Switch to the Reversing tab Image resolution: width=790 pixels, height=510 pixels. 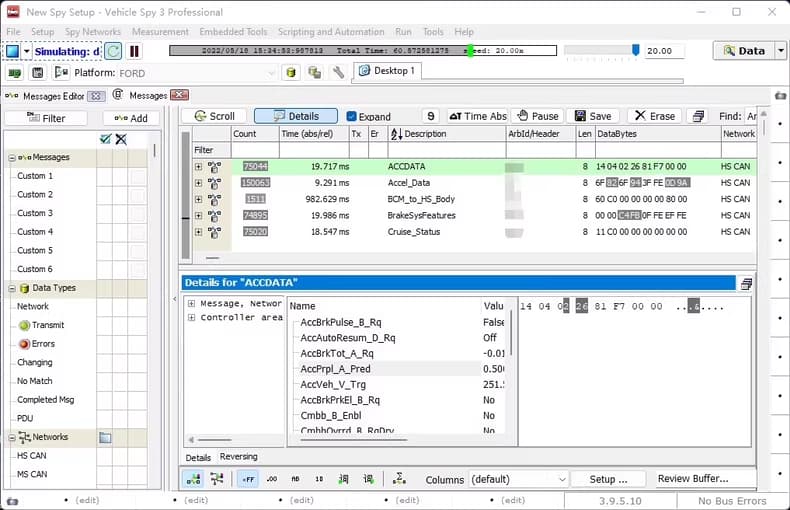pos(238,457)
